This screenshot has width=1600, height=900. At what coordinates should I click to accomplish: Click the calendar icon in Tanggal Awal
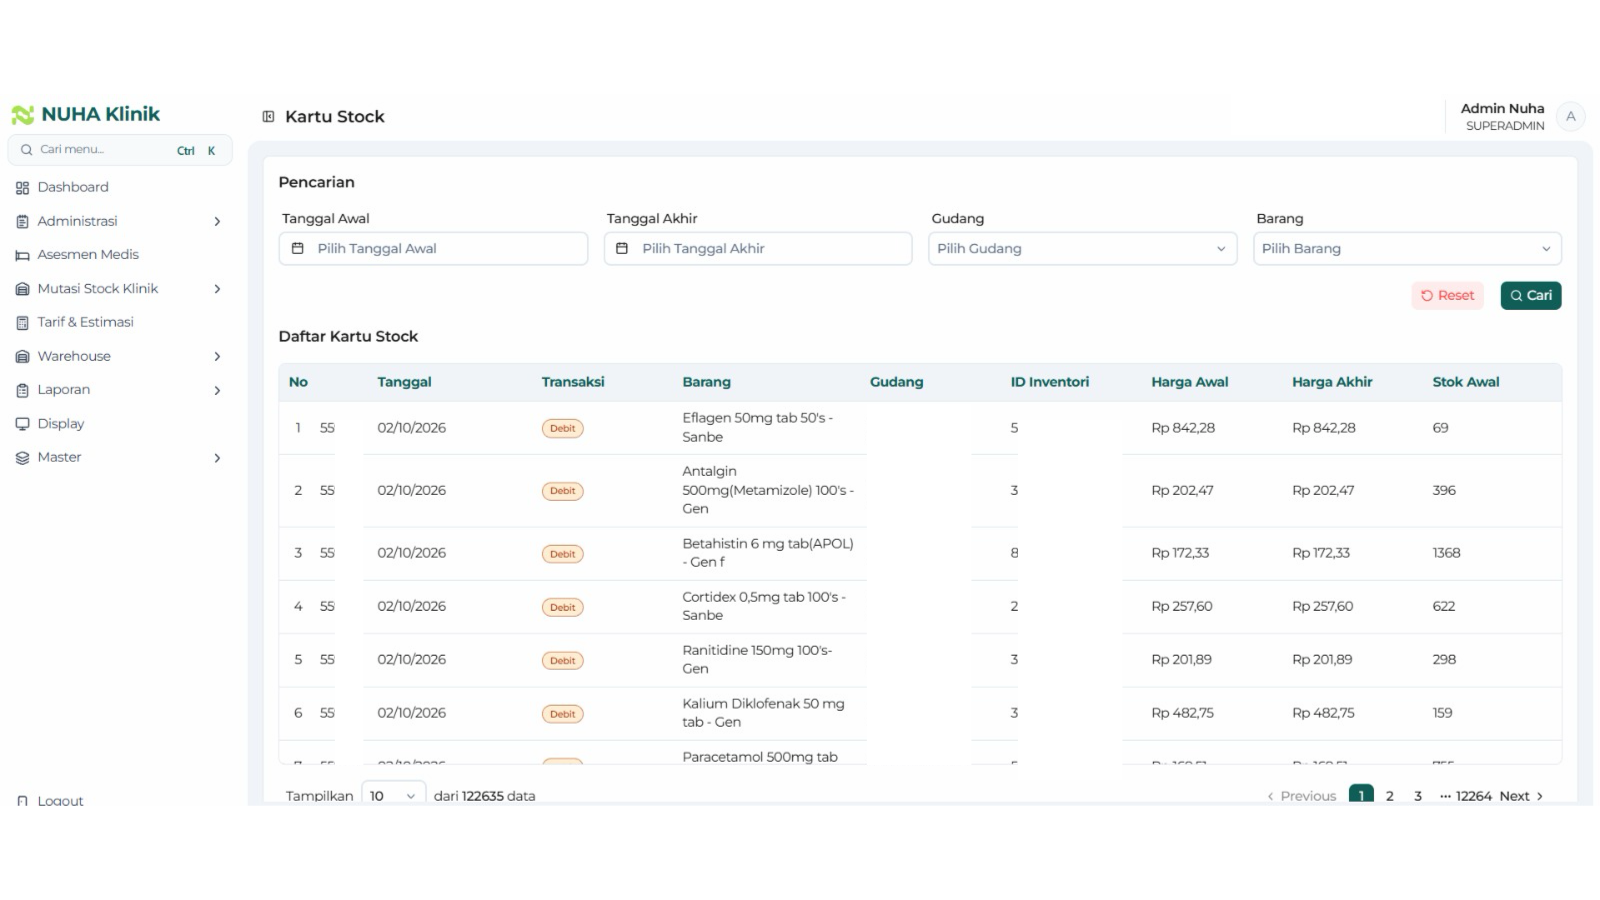tap(297, 248)
